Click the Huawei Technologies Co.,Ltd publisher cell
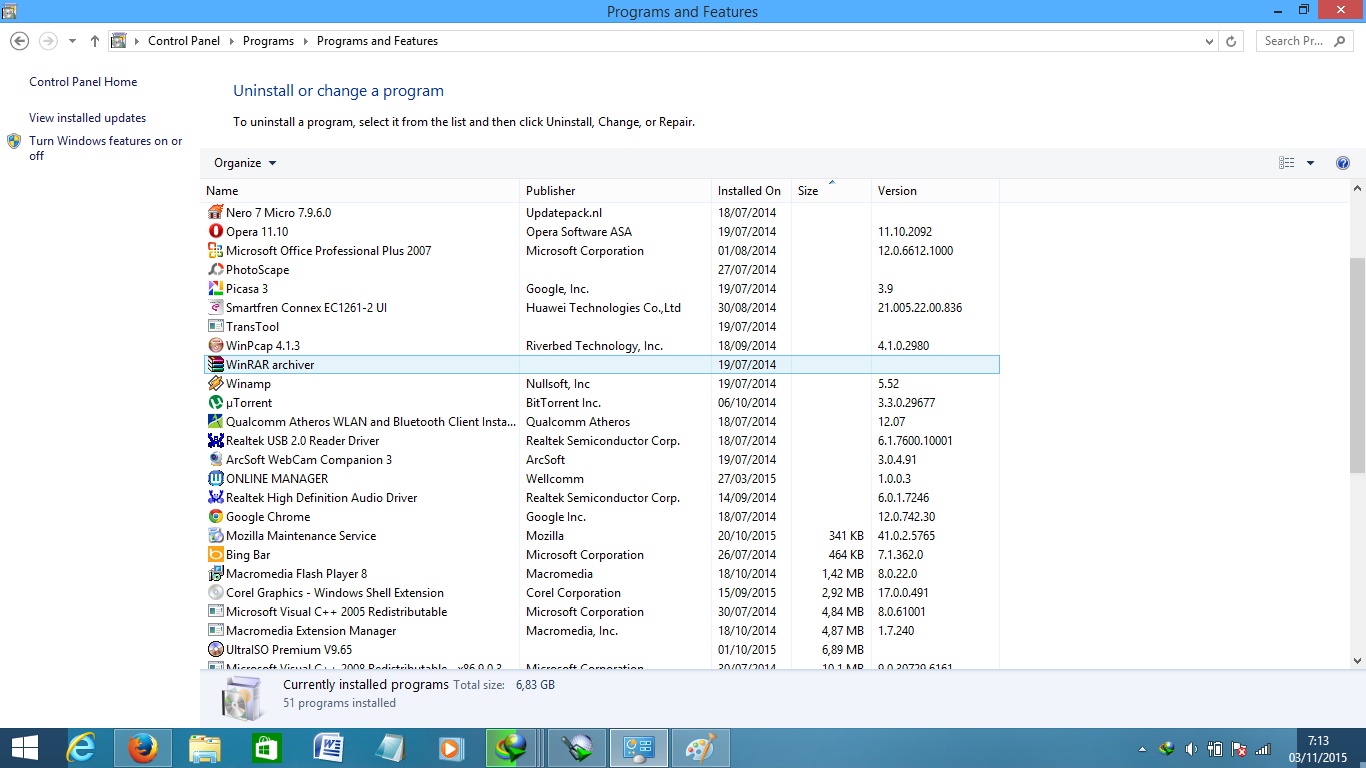1366x768 pixels. point(603,307)
